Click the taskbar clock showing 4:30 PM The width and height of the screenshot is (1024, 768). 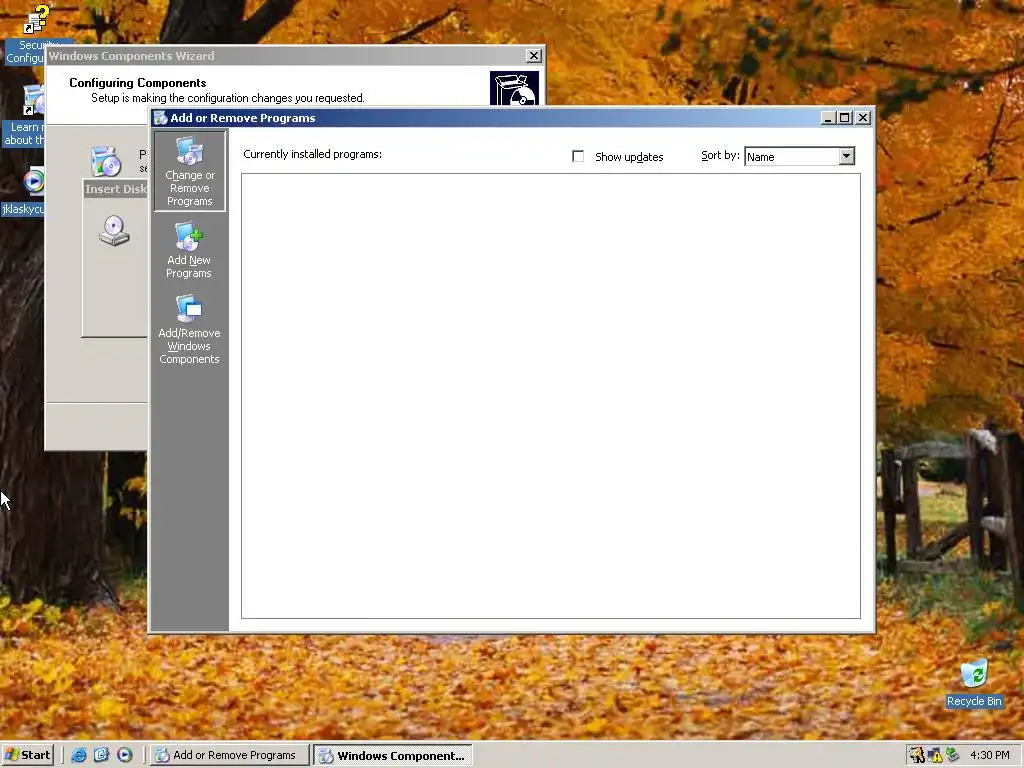989,755
